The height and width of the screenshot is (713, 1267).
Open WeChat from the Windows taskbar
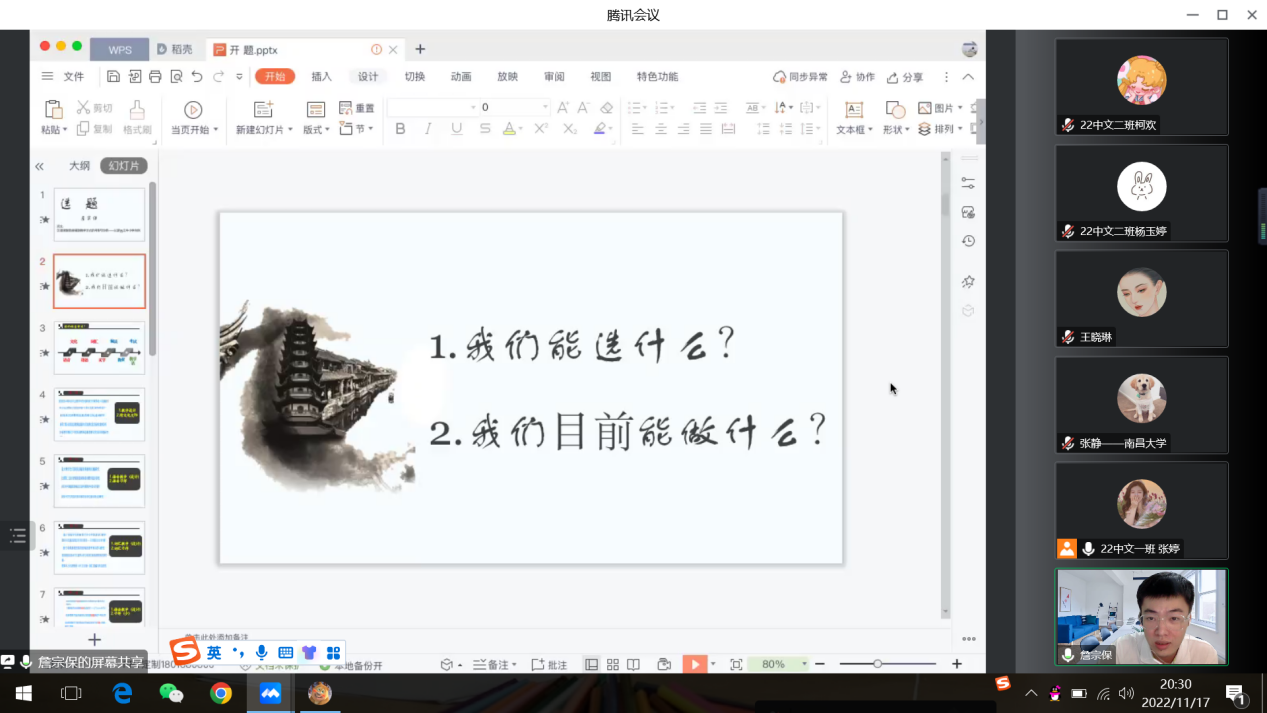pyautogui.click(x=171, y=693)
